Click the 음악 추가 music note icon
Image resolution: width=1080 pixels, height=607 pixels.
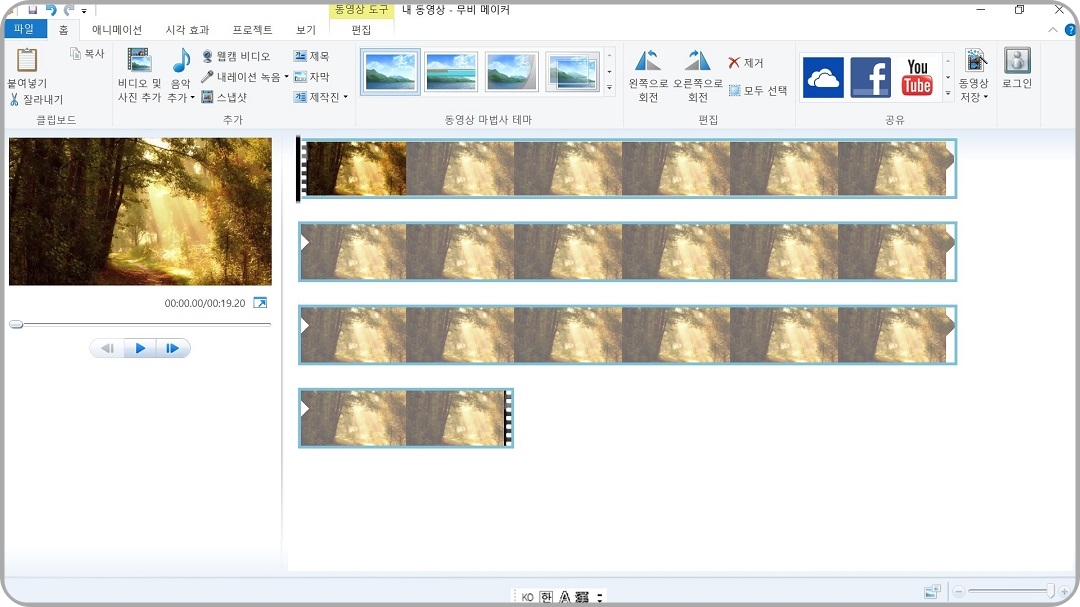coord(181,61)
